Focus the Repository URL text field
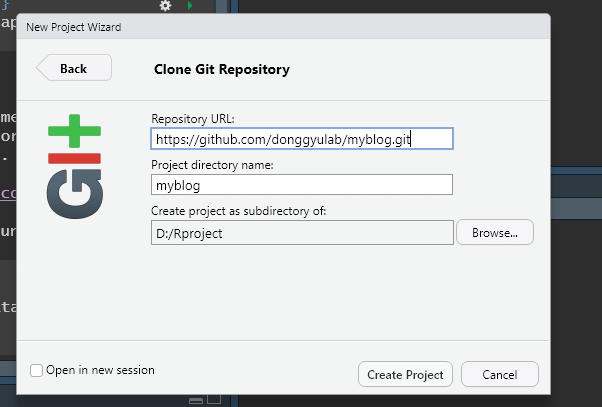Image resolution: width=602 pixels, height=407 pixels. tap(301, 139)
